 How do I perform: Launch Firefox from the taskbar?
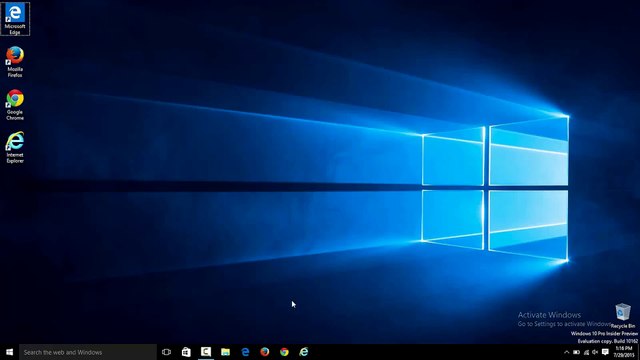coord(264,352)
